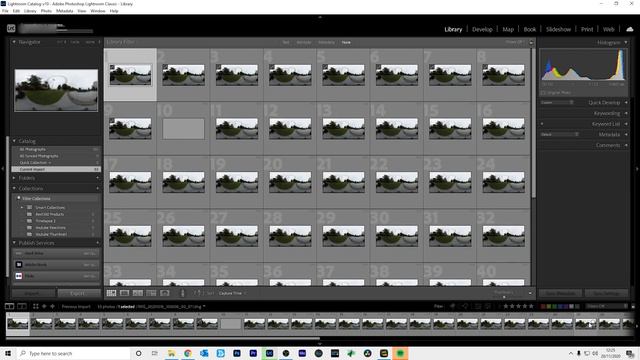The height and width of the screenshot is (360, 640).
Task: Expand the Folders panel
Action: click(14, 178)
